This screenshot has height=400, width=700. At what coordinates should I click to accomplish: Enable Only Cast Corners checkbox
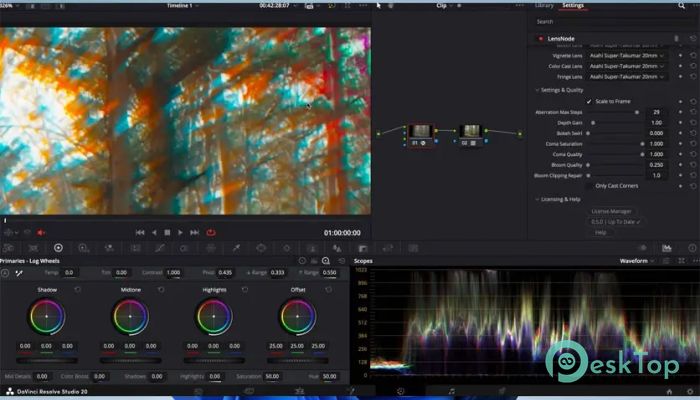tap(589, 186)
